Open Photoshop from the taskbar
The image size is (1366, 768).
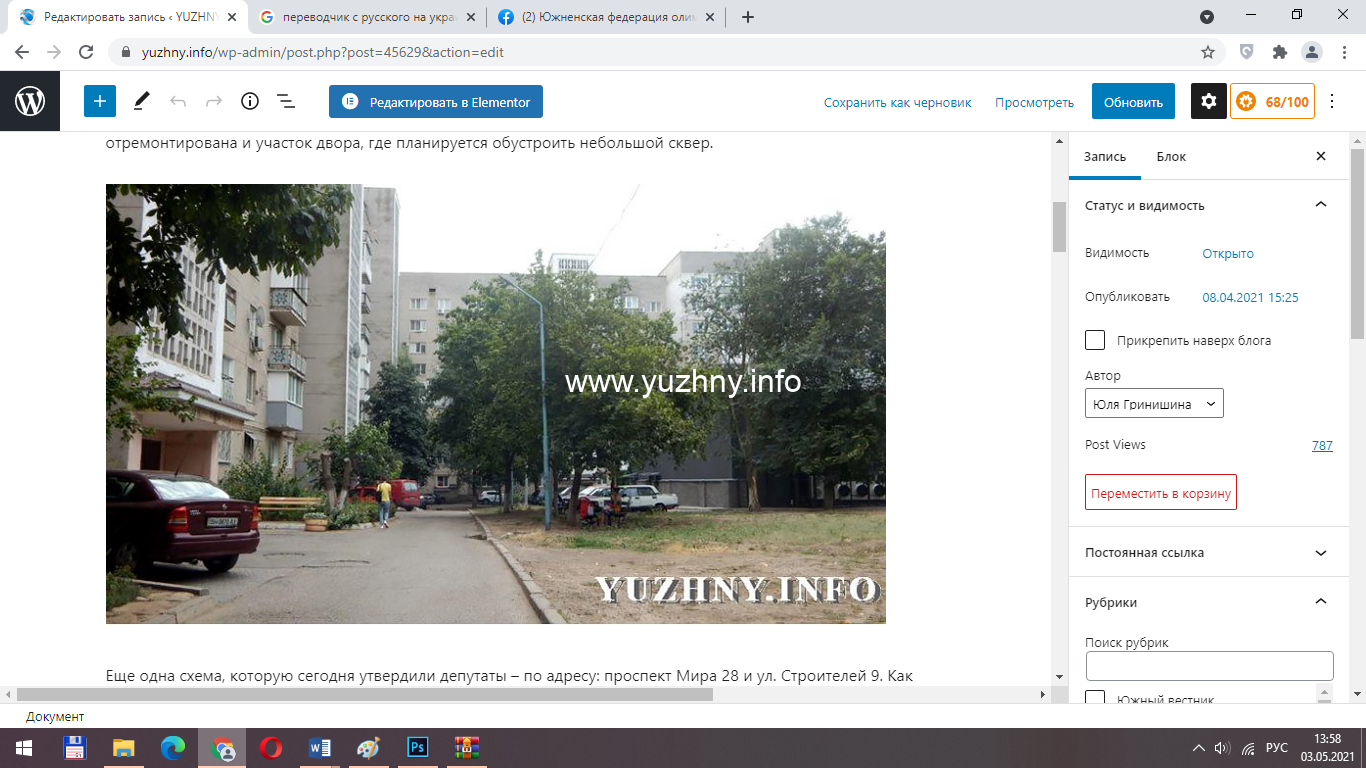coord(417,748)
